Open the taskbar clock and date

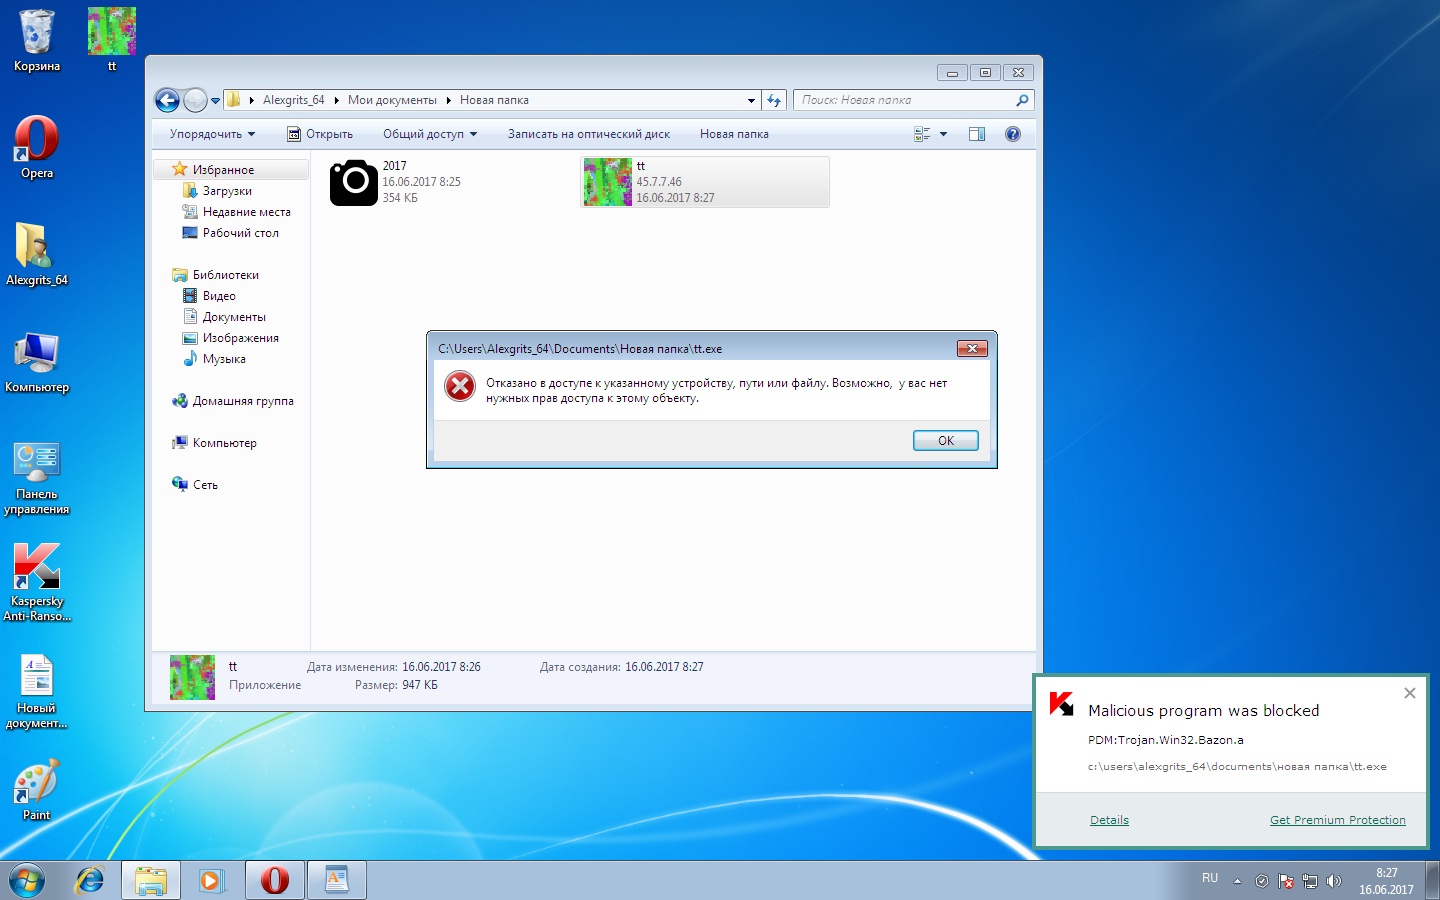click(1386, 881)
